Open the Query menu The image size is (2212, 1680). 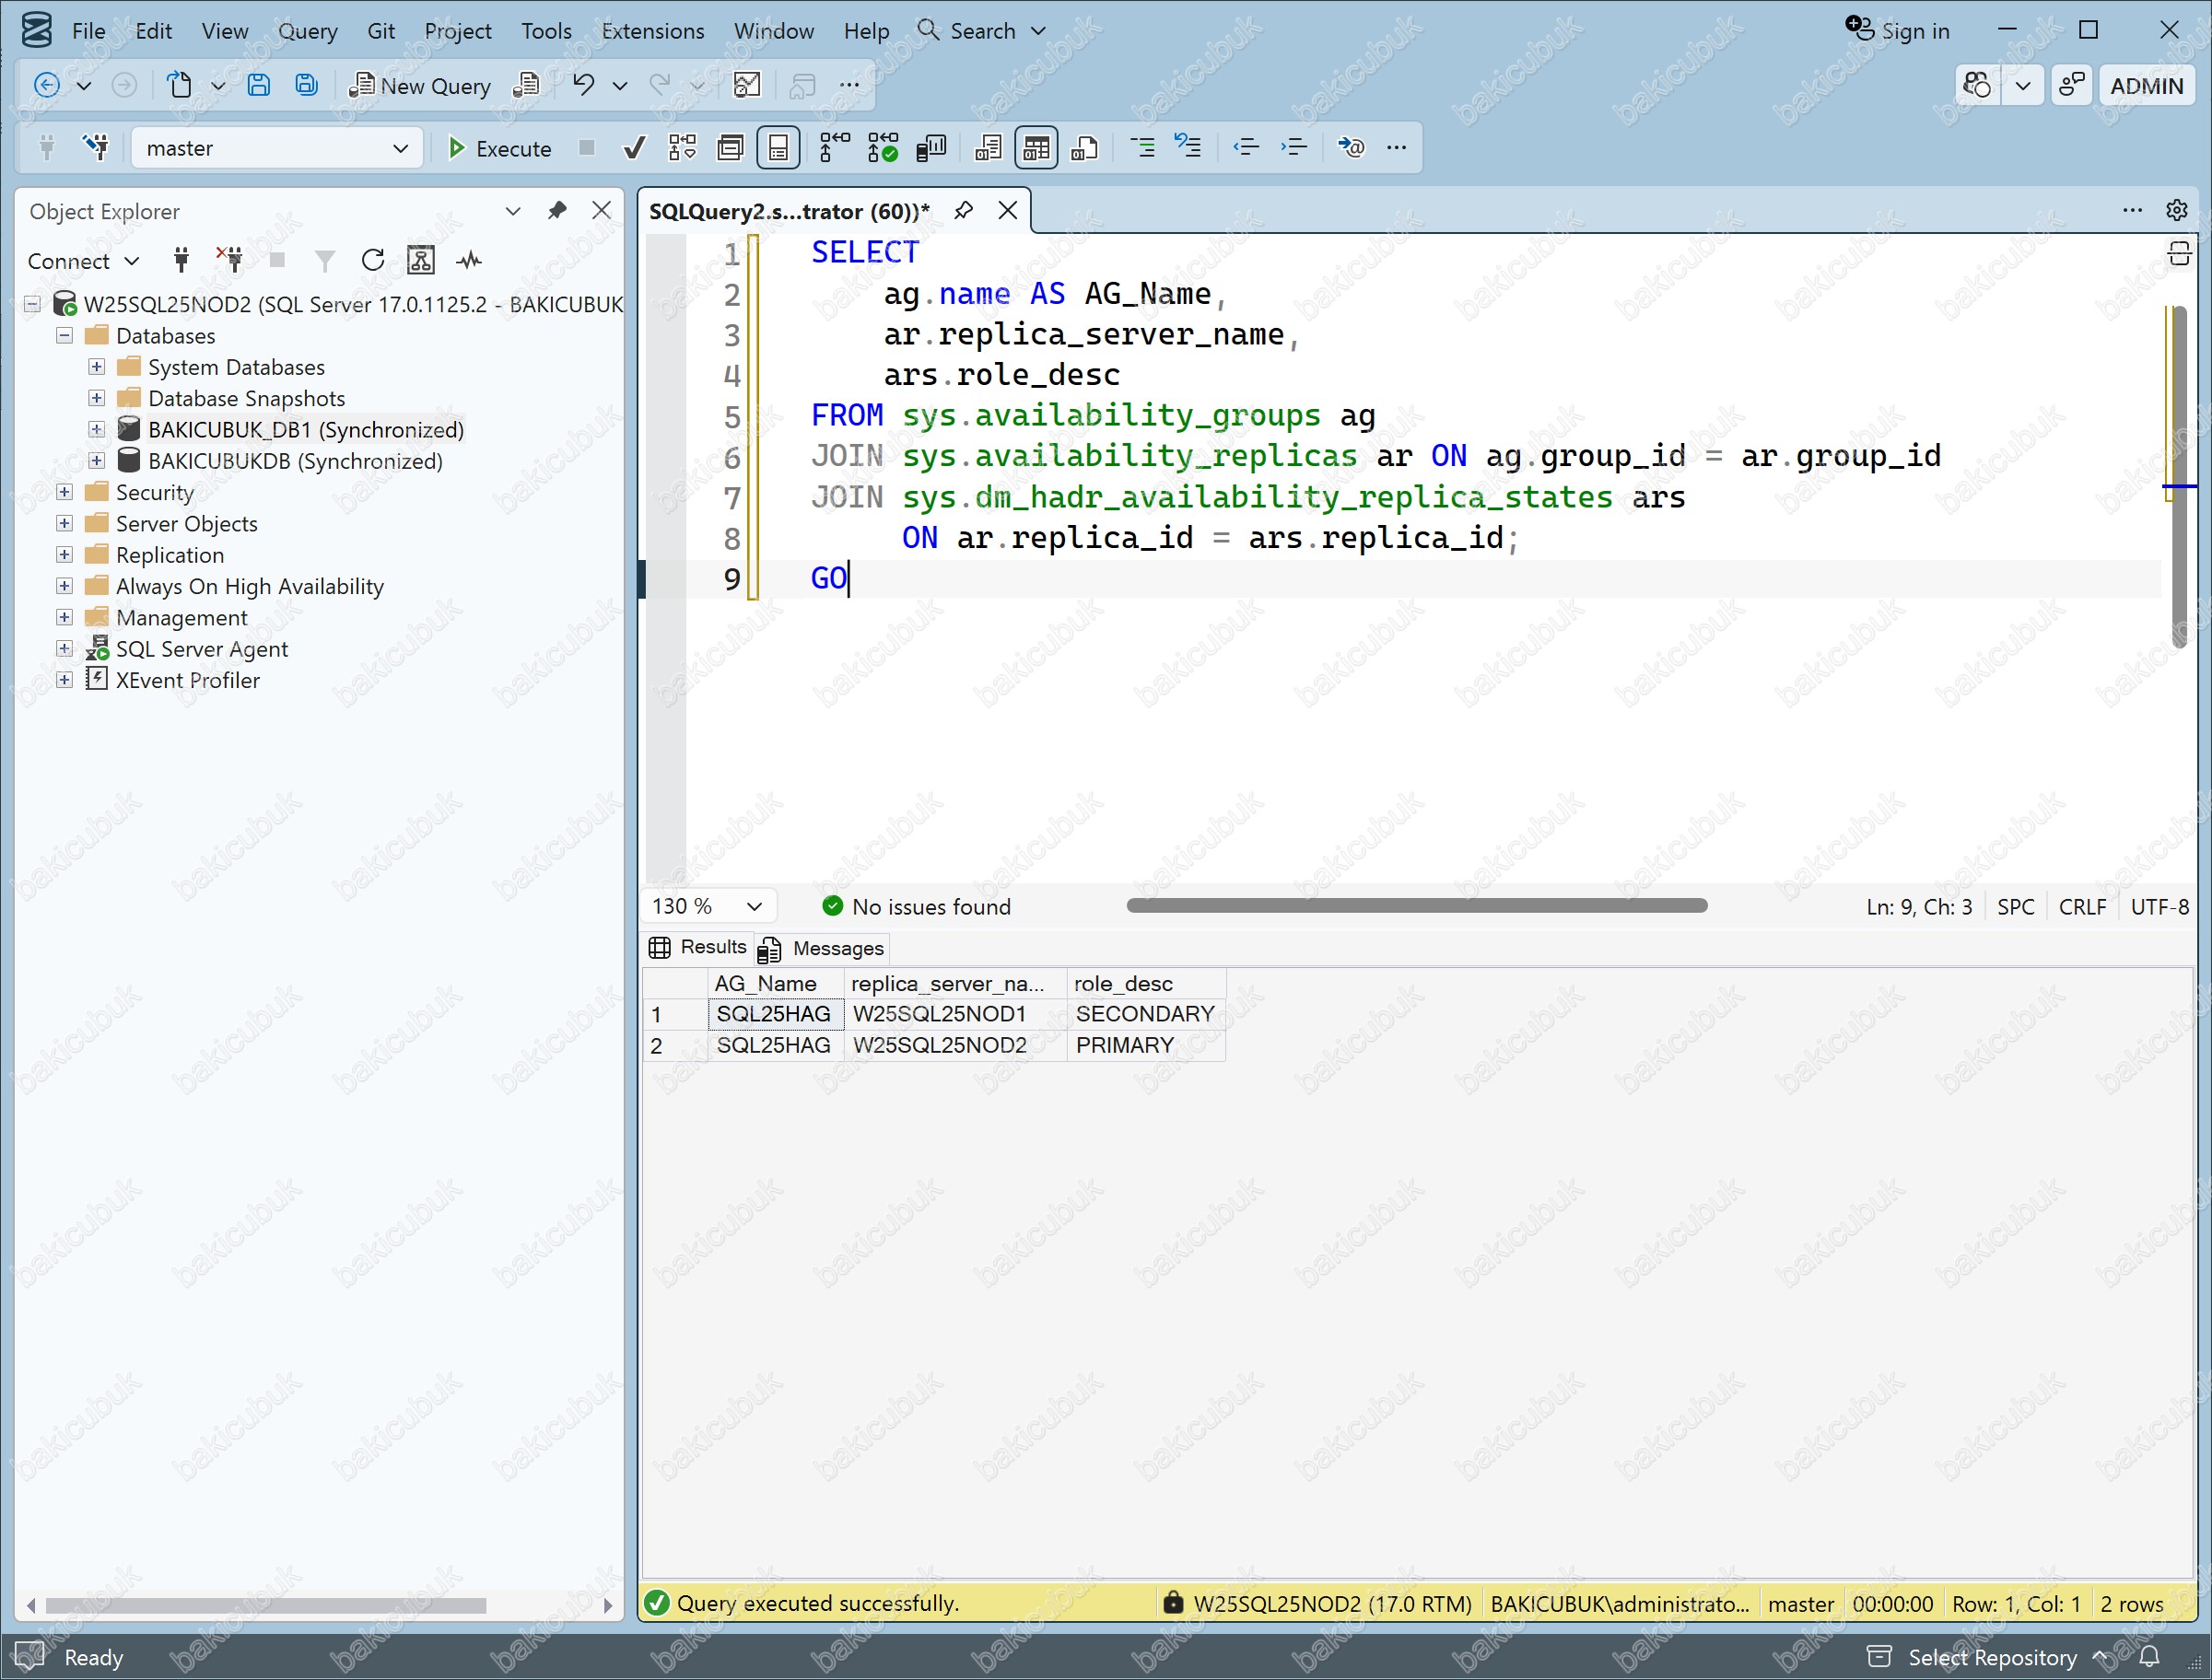pos(307,31)
